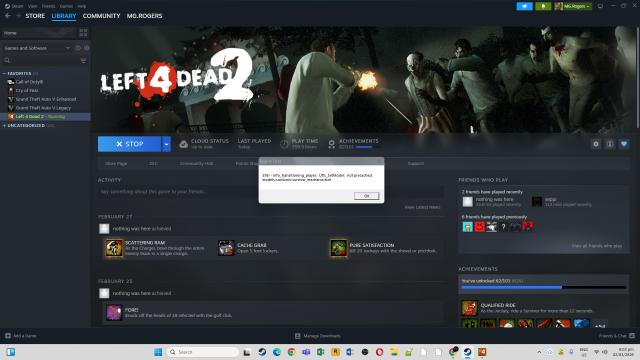Open the Cache Grab achievement icon
Image resolution: width=640 pixels, height=360 pixels.
click(x=226, y=248)
